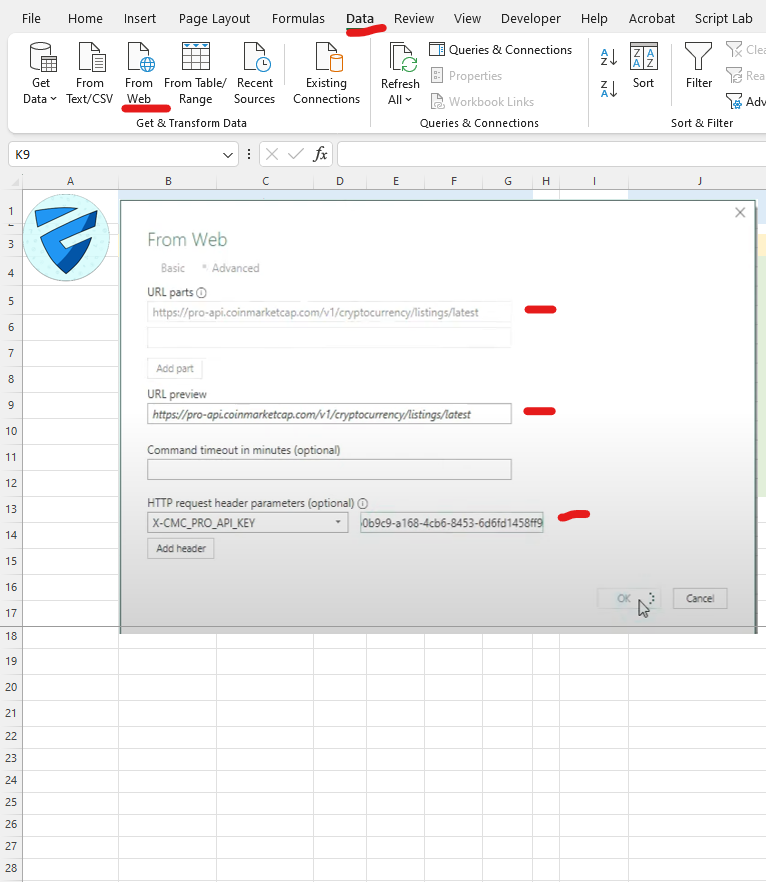Click the Filter funnel icon
The image size is (766, 882).
point(699,58)
